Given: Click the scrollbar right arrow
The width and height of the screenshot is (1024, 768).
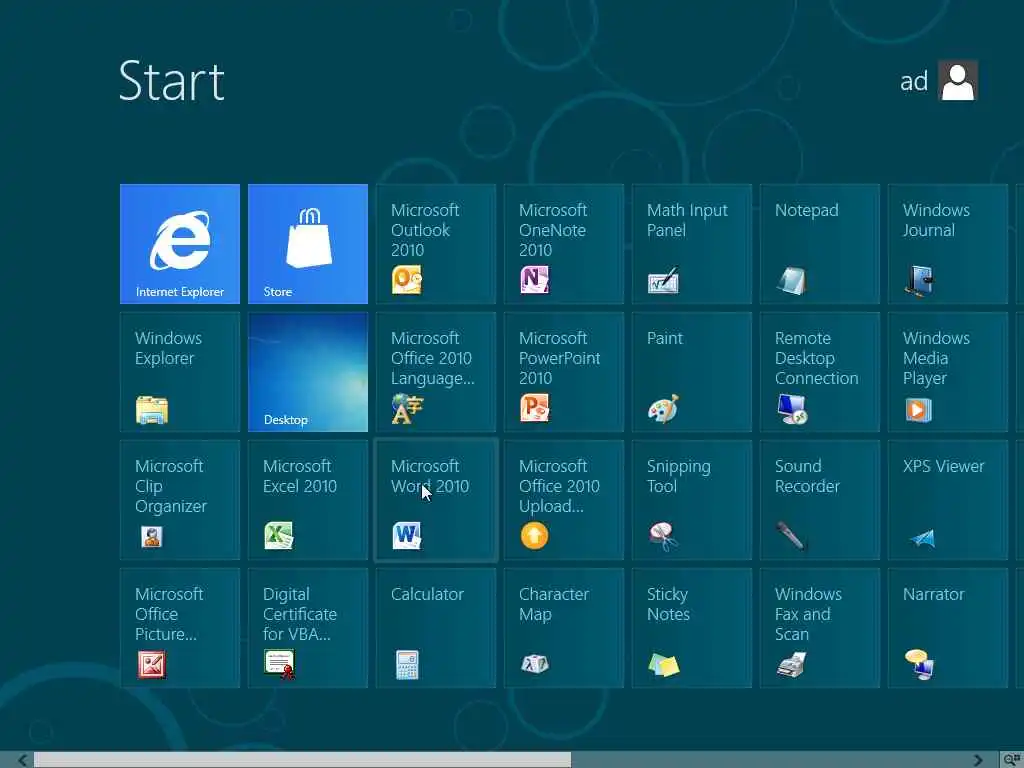Looking at the screenshot, I should [x=978, y=760].
